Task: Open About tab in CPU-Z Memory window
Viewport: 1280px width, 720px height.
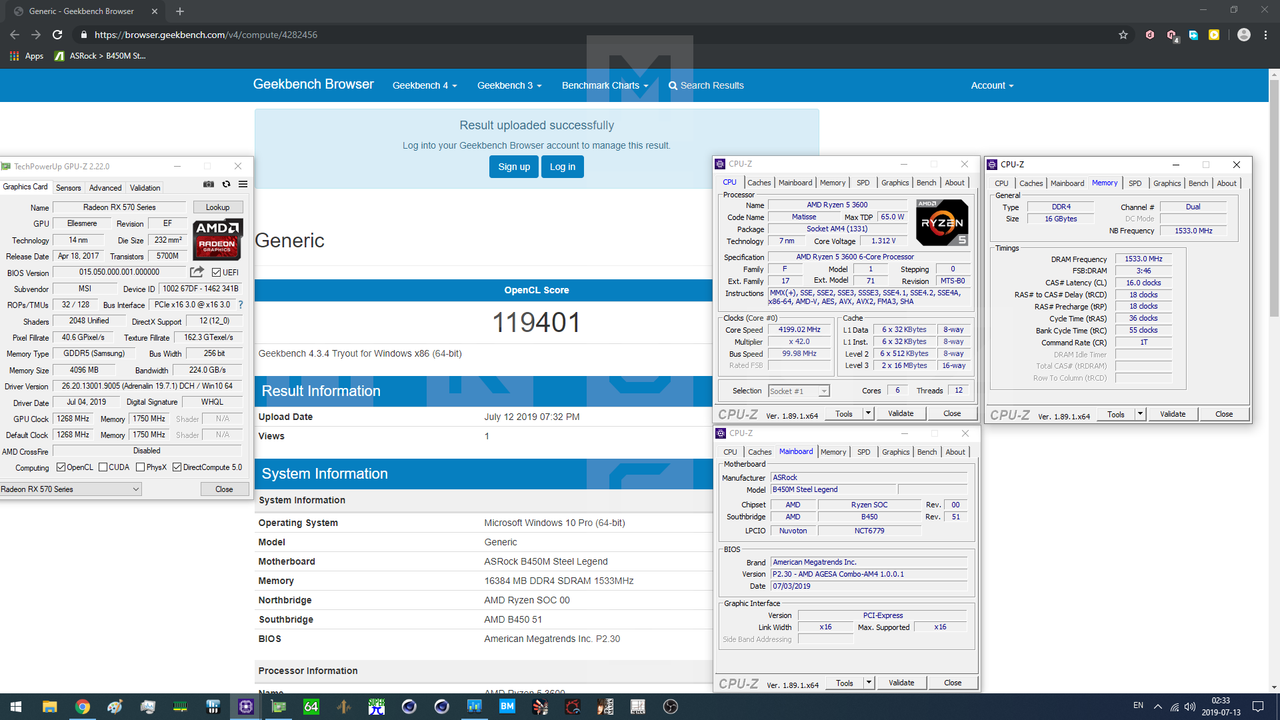Action: pos(1227,183)
